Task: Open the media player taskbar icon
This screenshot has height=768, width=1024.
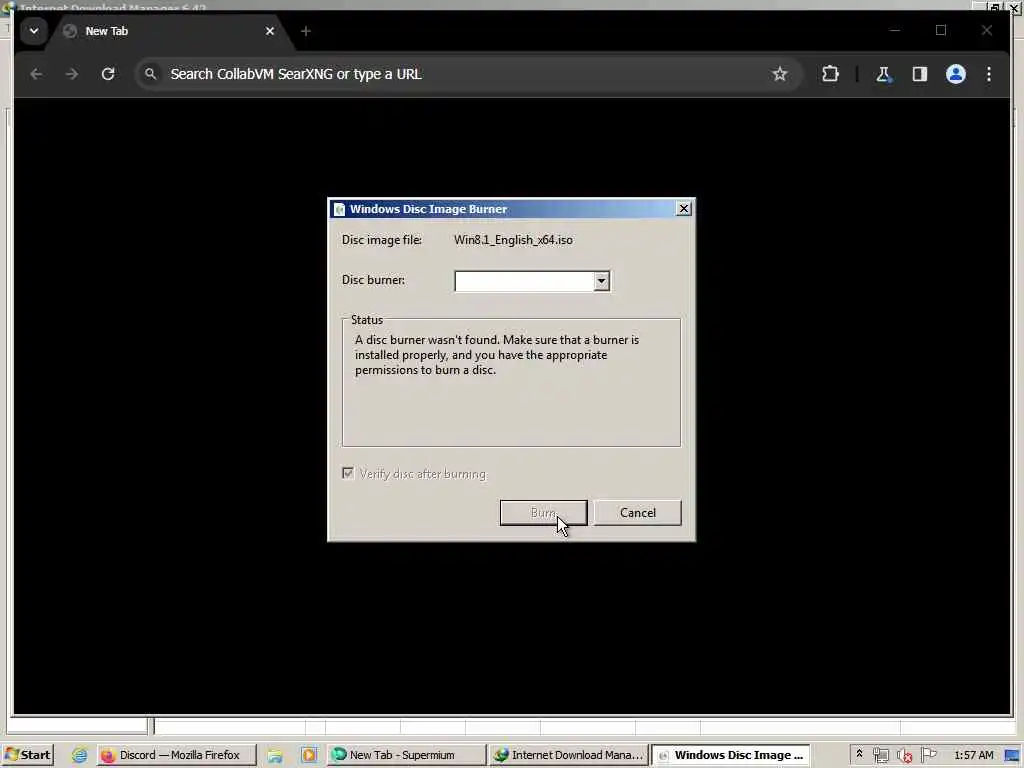Action: coord(308,755)
